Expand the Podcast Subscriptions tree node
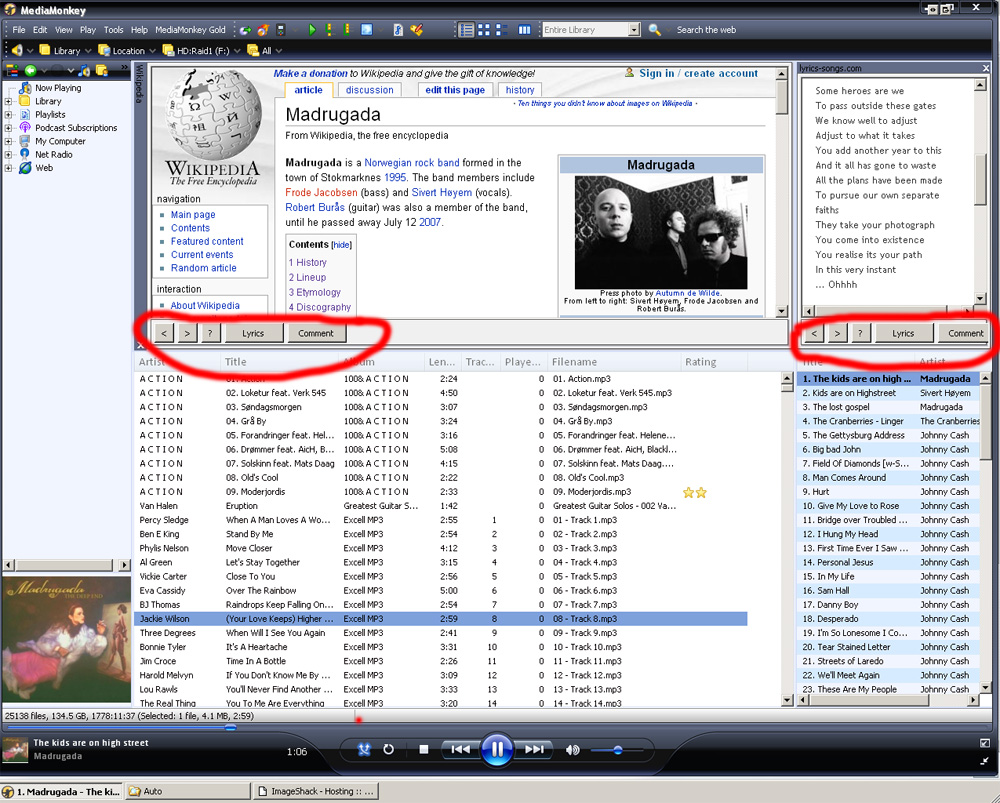The height and width of the screenshot is (803, 1000). (x=8, y=128)
